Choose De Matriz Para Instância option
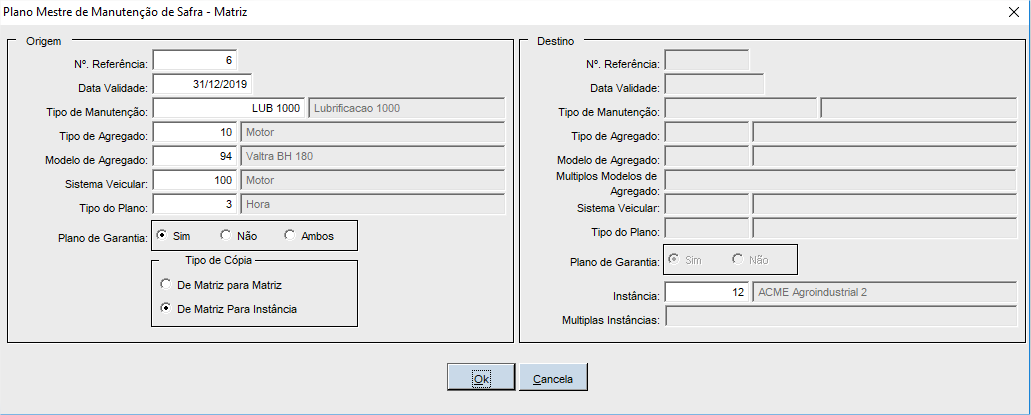1031x415 pixels. pos(166,309)
